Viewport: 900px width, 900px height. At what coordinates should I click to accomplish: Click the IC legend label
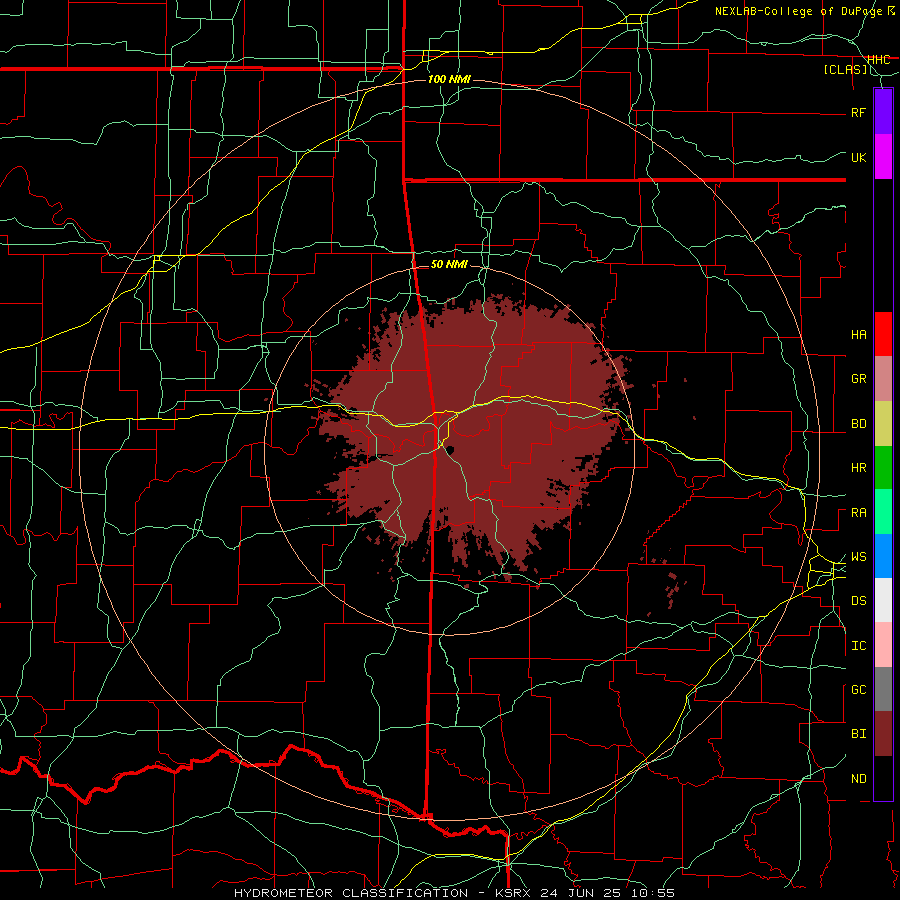click(x=858, y=645)
